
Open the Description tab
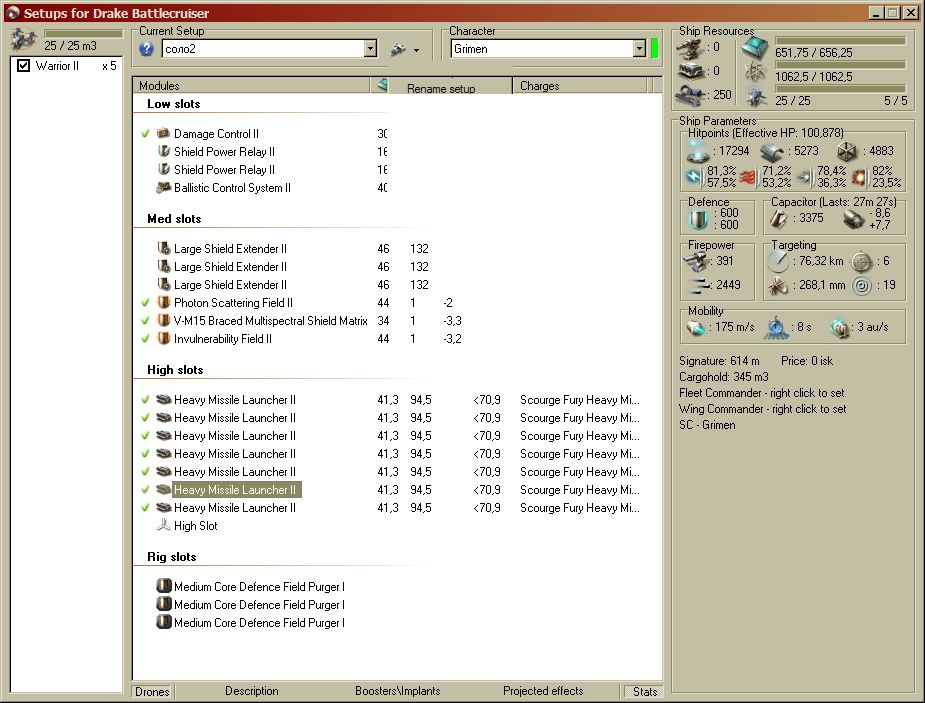click(252, 691)
